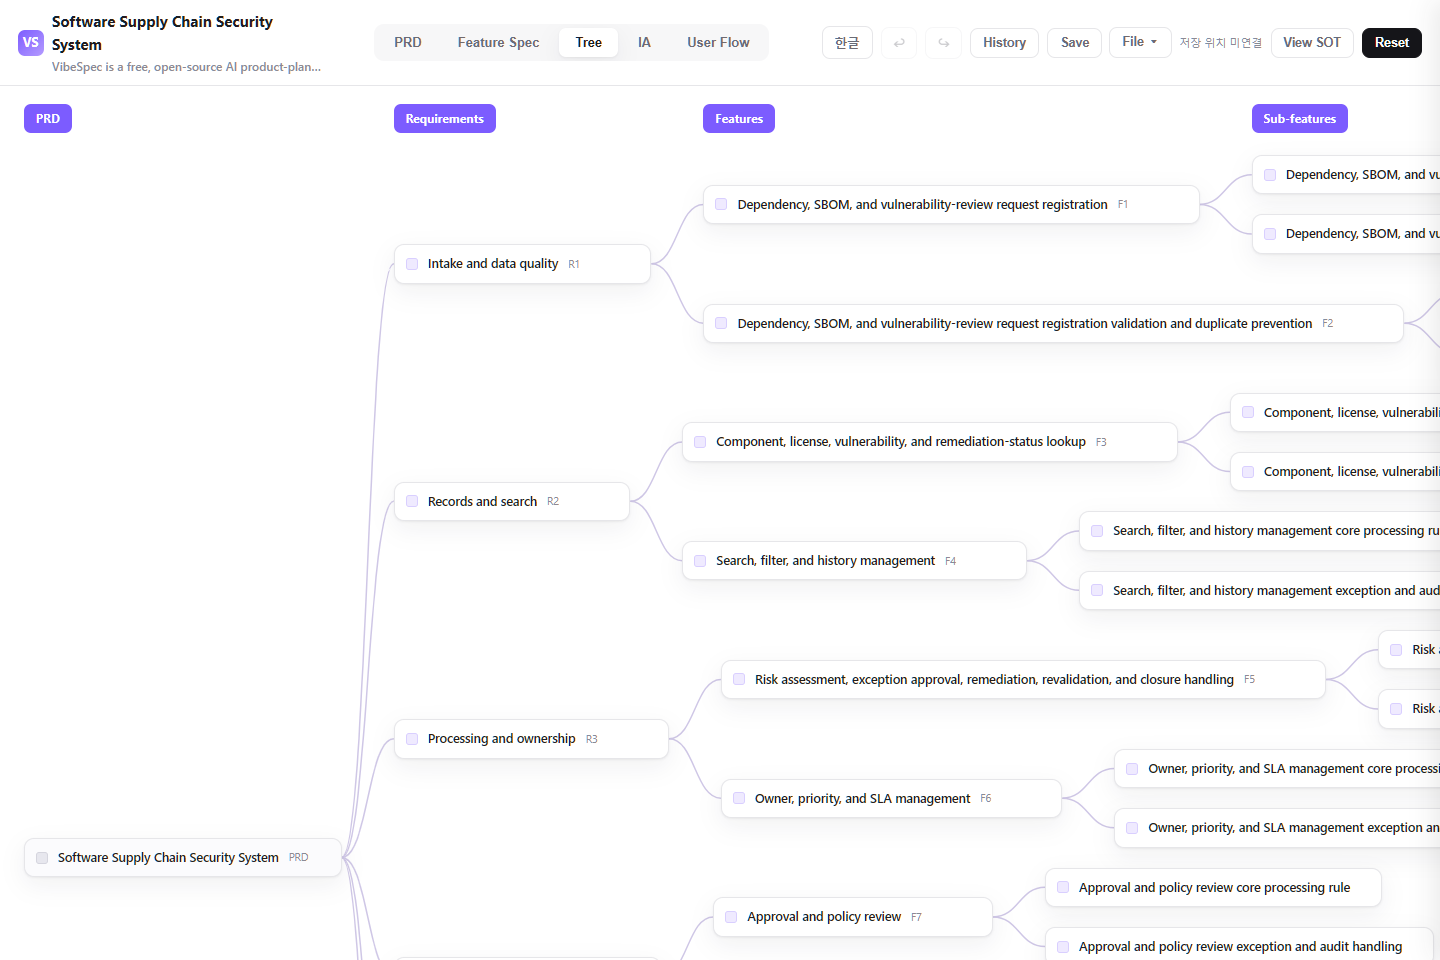The image size is (1440, 960).
Task: Select the Processing and ownership R3 node
Action: [x=531, y=739]
